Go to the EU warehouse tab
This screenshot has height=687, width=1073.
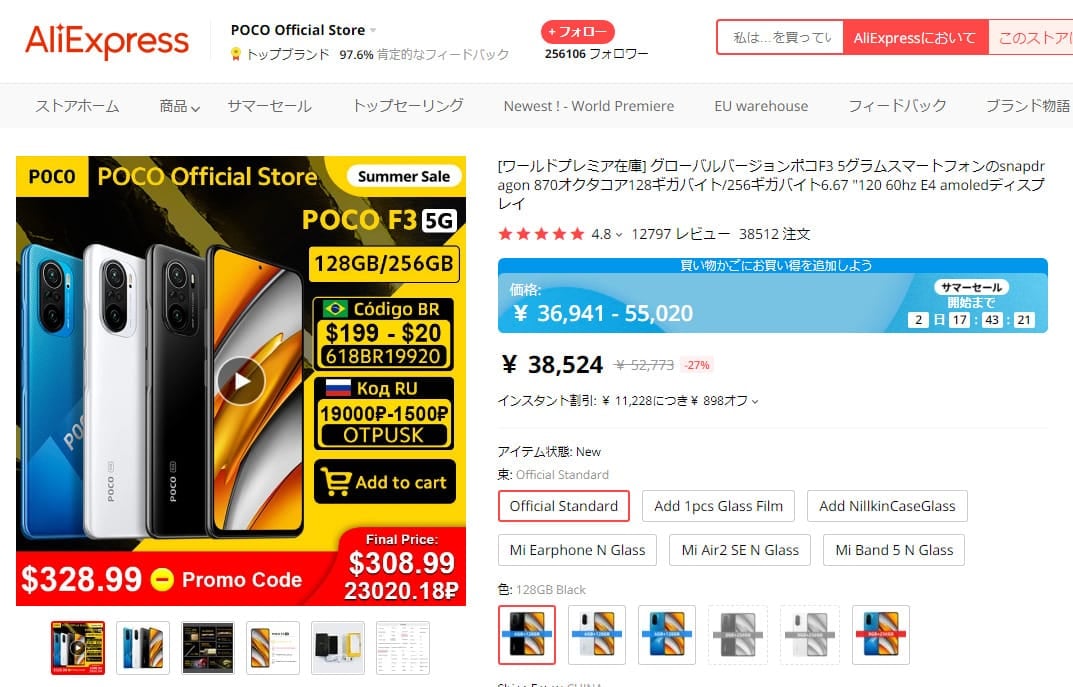point(761,106)
